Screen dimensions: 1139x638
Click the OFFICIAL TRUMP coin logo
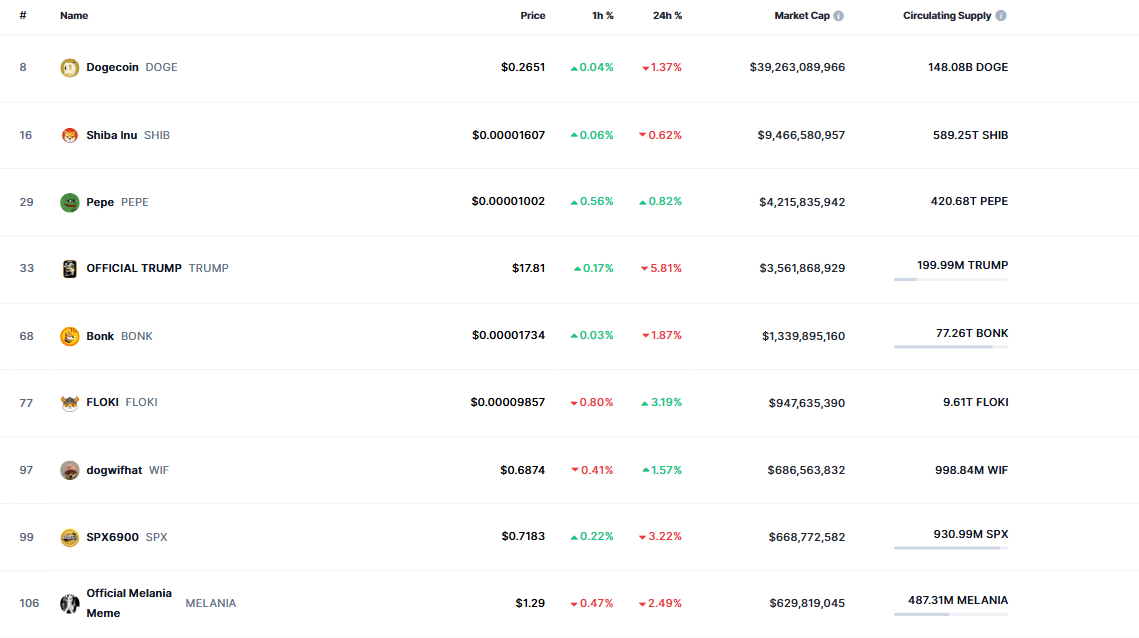(x=70, y=269)
